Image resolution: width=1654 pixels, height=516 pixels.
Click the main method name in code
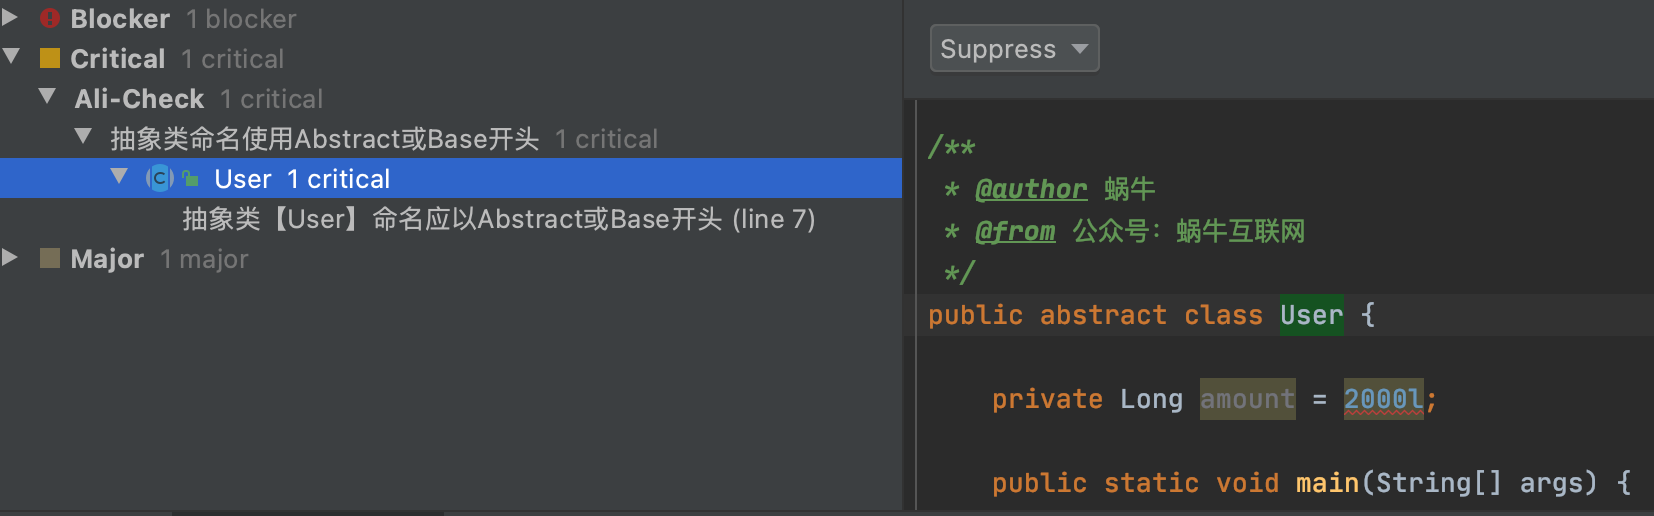pyautogui.click(x=1327, y=483)
